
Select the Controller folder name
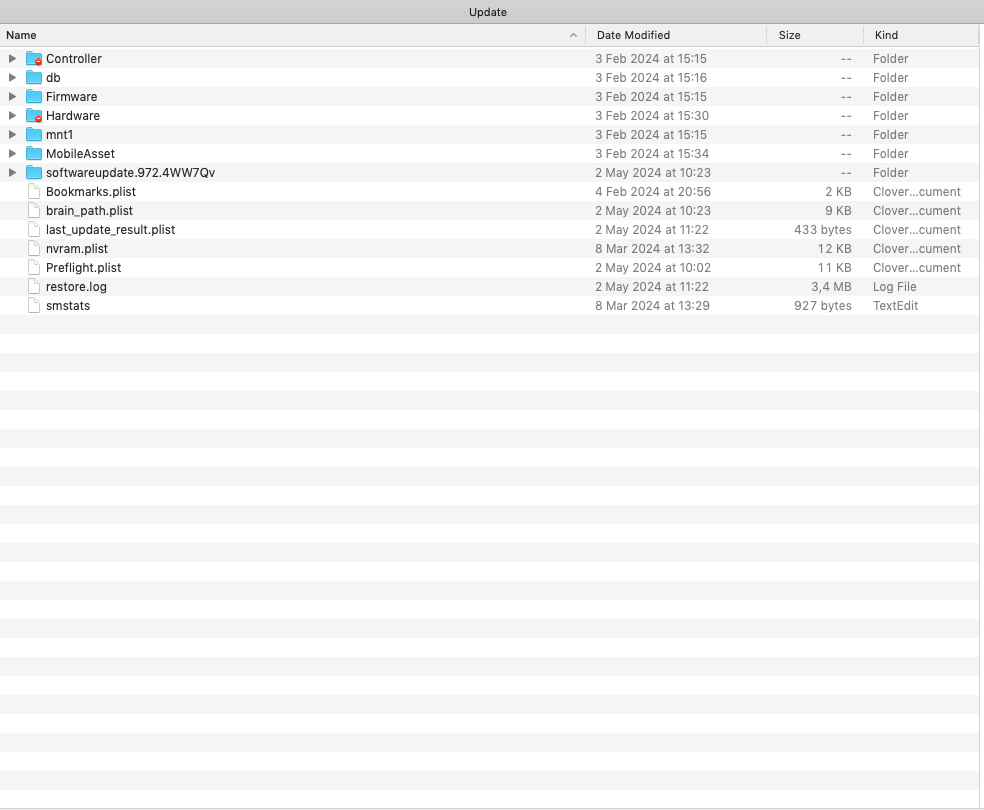point(73,59)
